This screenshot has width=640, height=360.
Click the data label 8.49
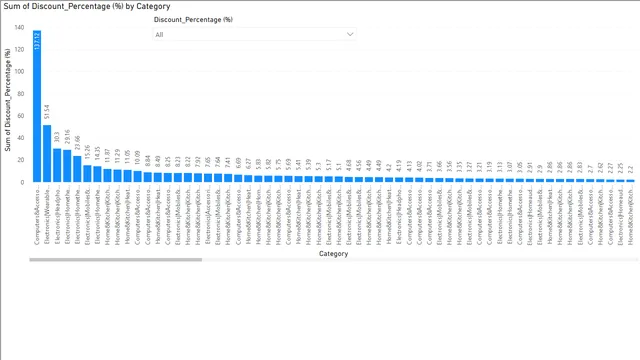click(158, 162)
